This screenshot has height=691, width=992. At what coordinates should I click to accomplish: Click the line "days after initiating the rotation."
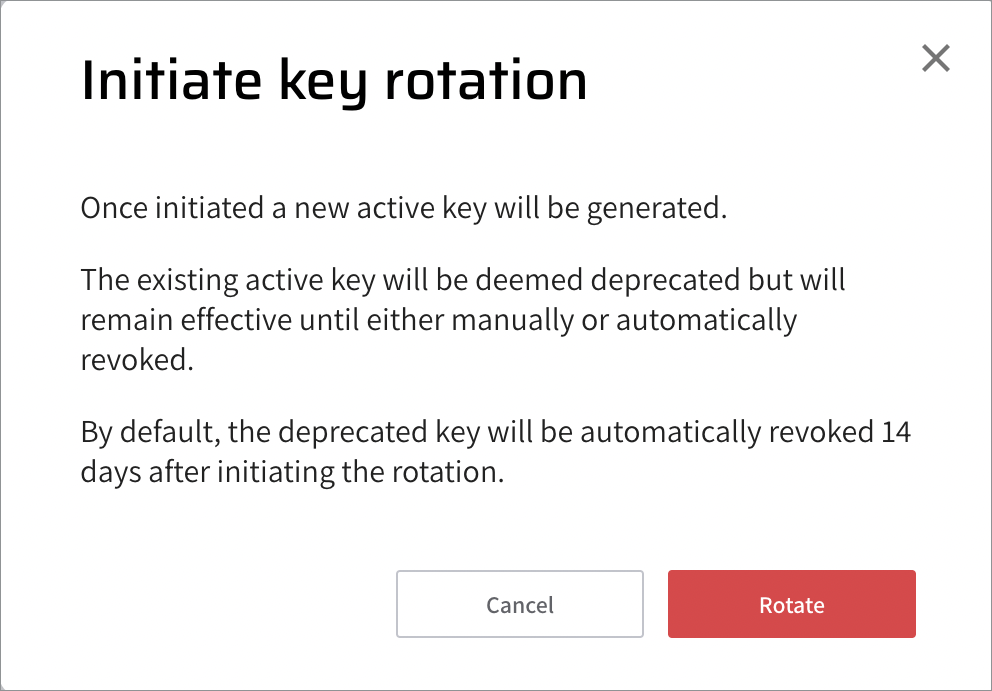click(x=292, y=472)
